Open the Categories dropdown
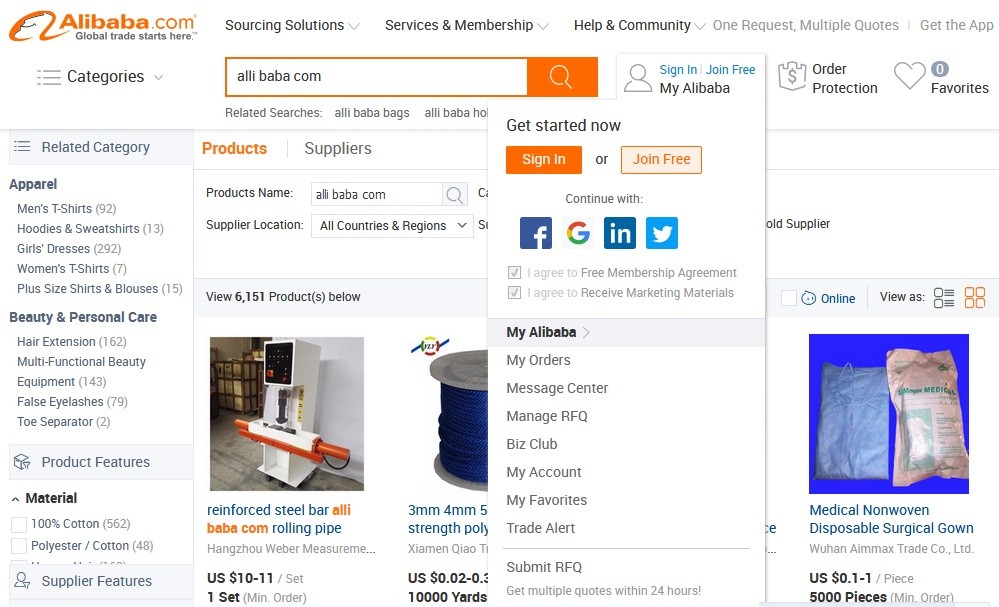Viewport: 999px width, 607px height. (101, 76)
